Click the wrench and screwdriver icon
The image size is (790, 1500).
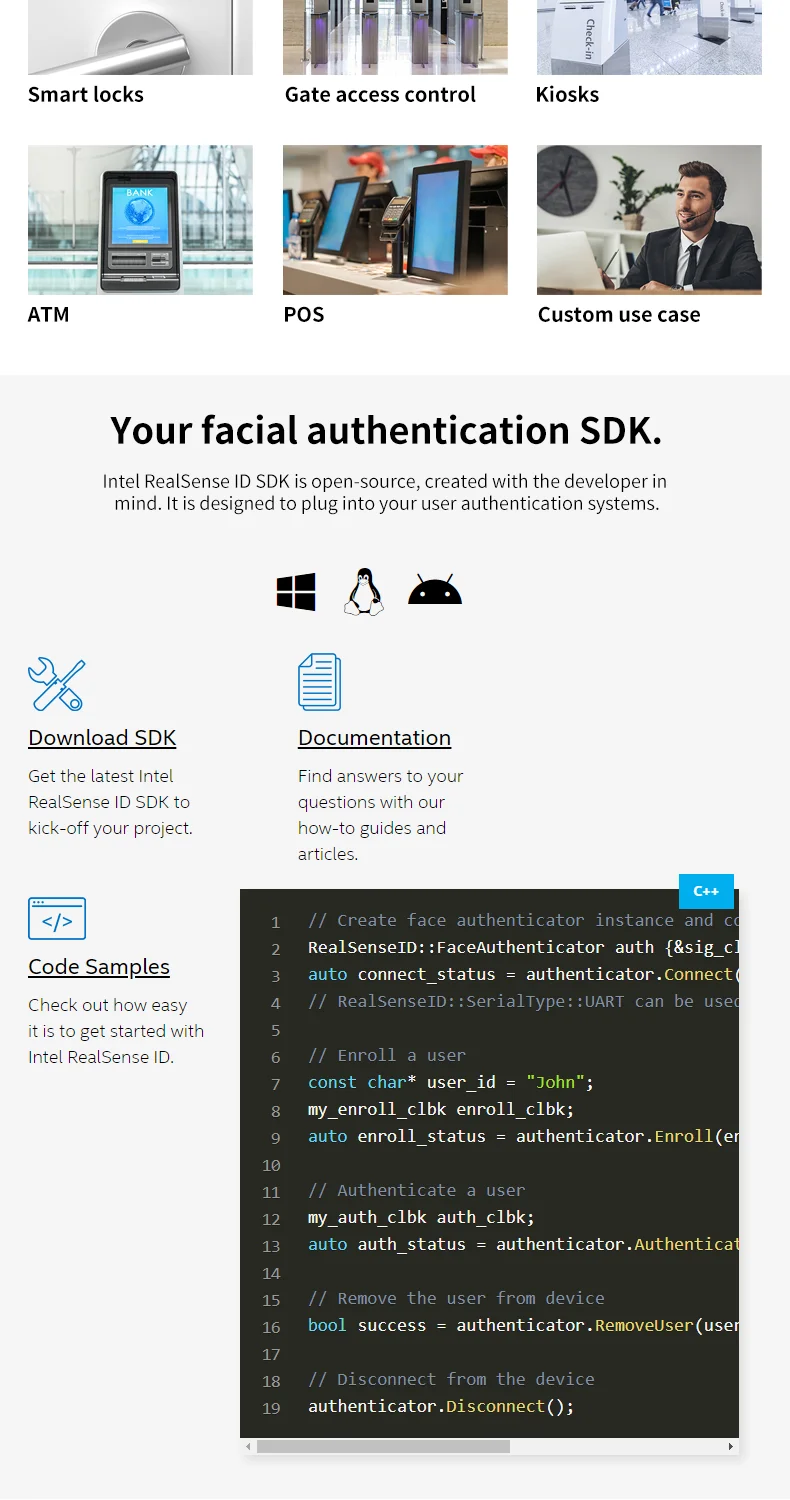(x=56, y=684)
